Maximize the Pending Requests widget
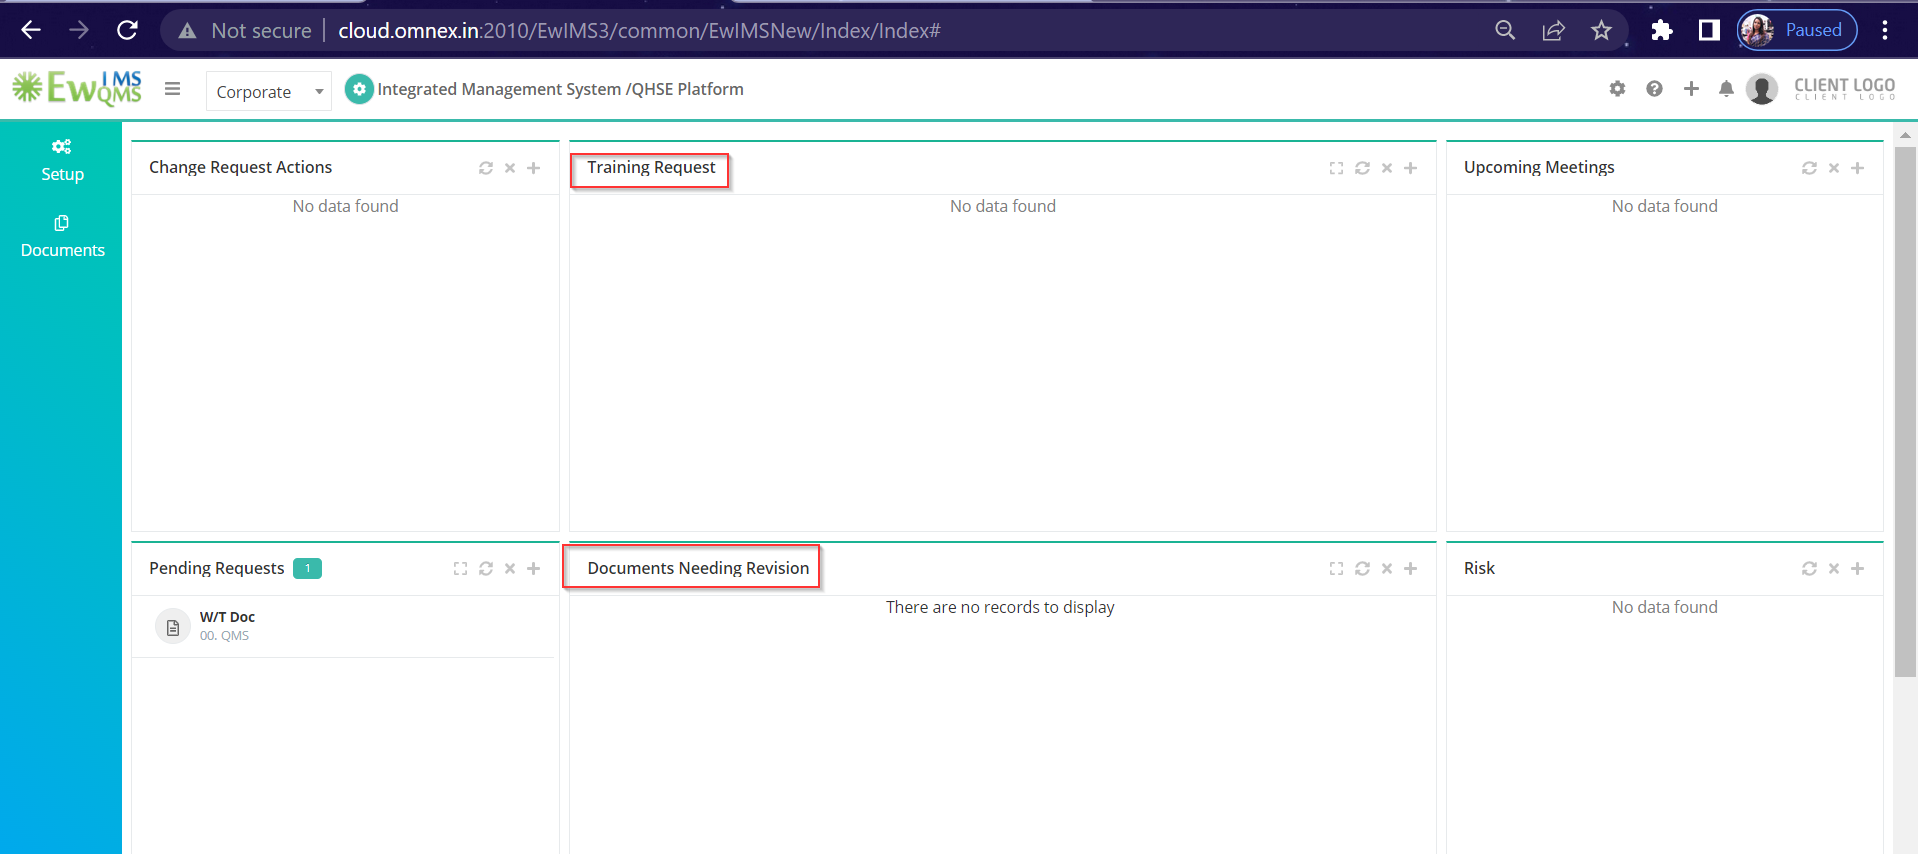The width and height of the screenshot is (1918, 854). click(460, 569)
